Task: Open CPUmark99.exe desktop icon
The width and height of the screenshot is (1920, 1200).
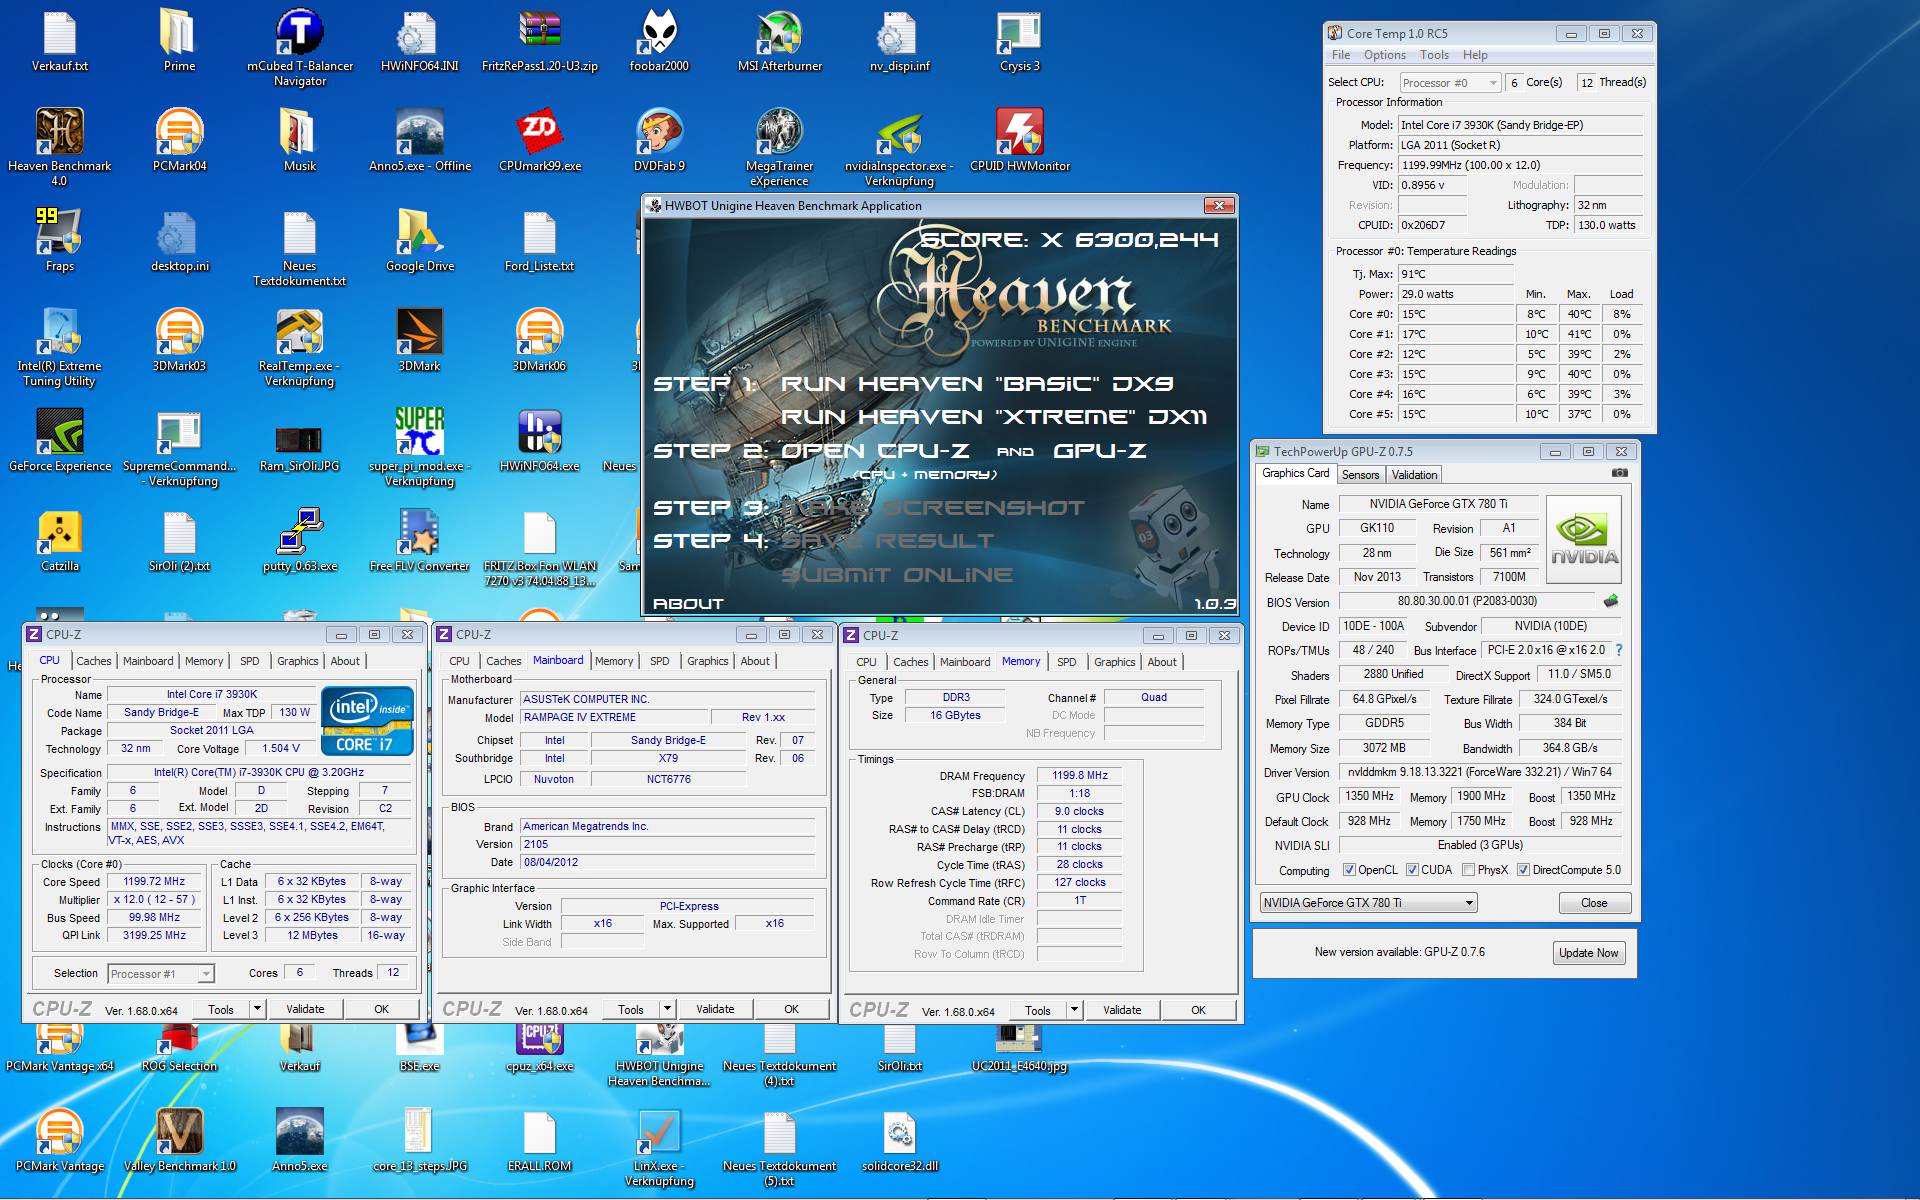Action: [x=539, y=140]
